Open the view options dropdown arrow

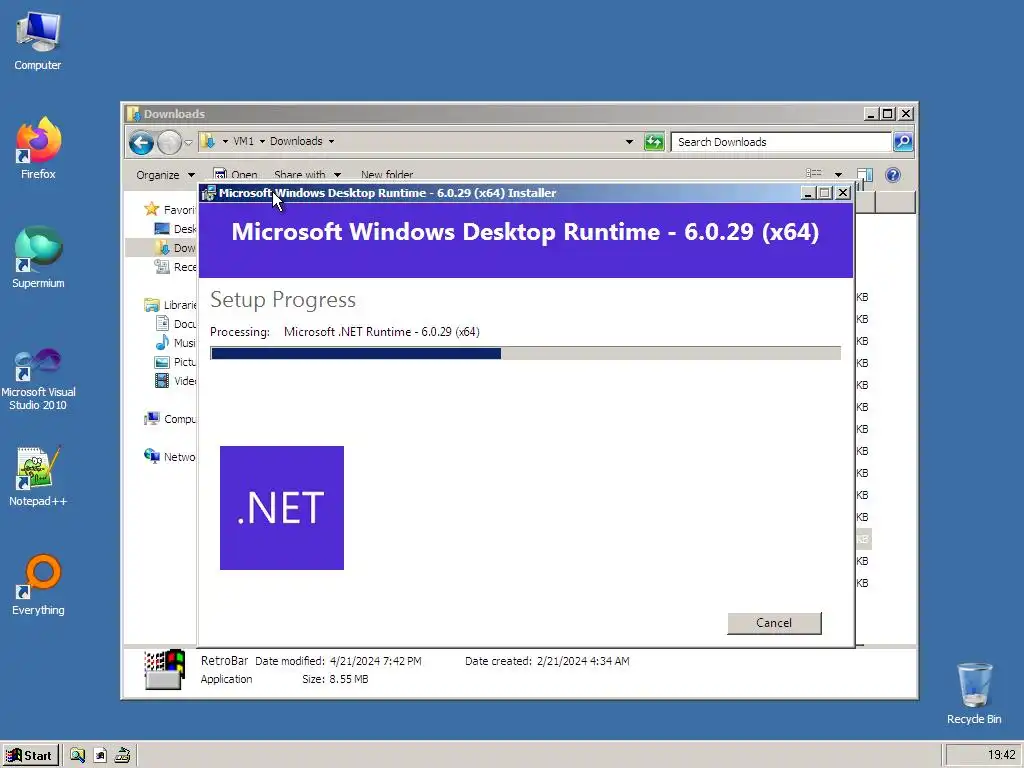(838, 174)
